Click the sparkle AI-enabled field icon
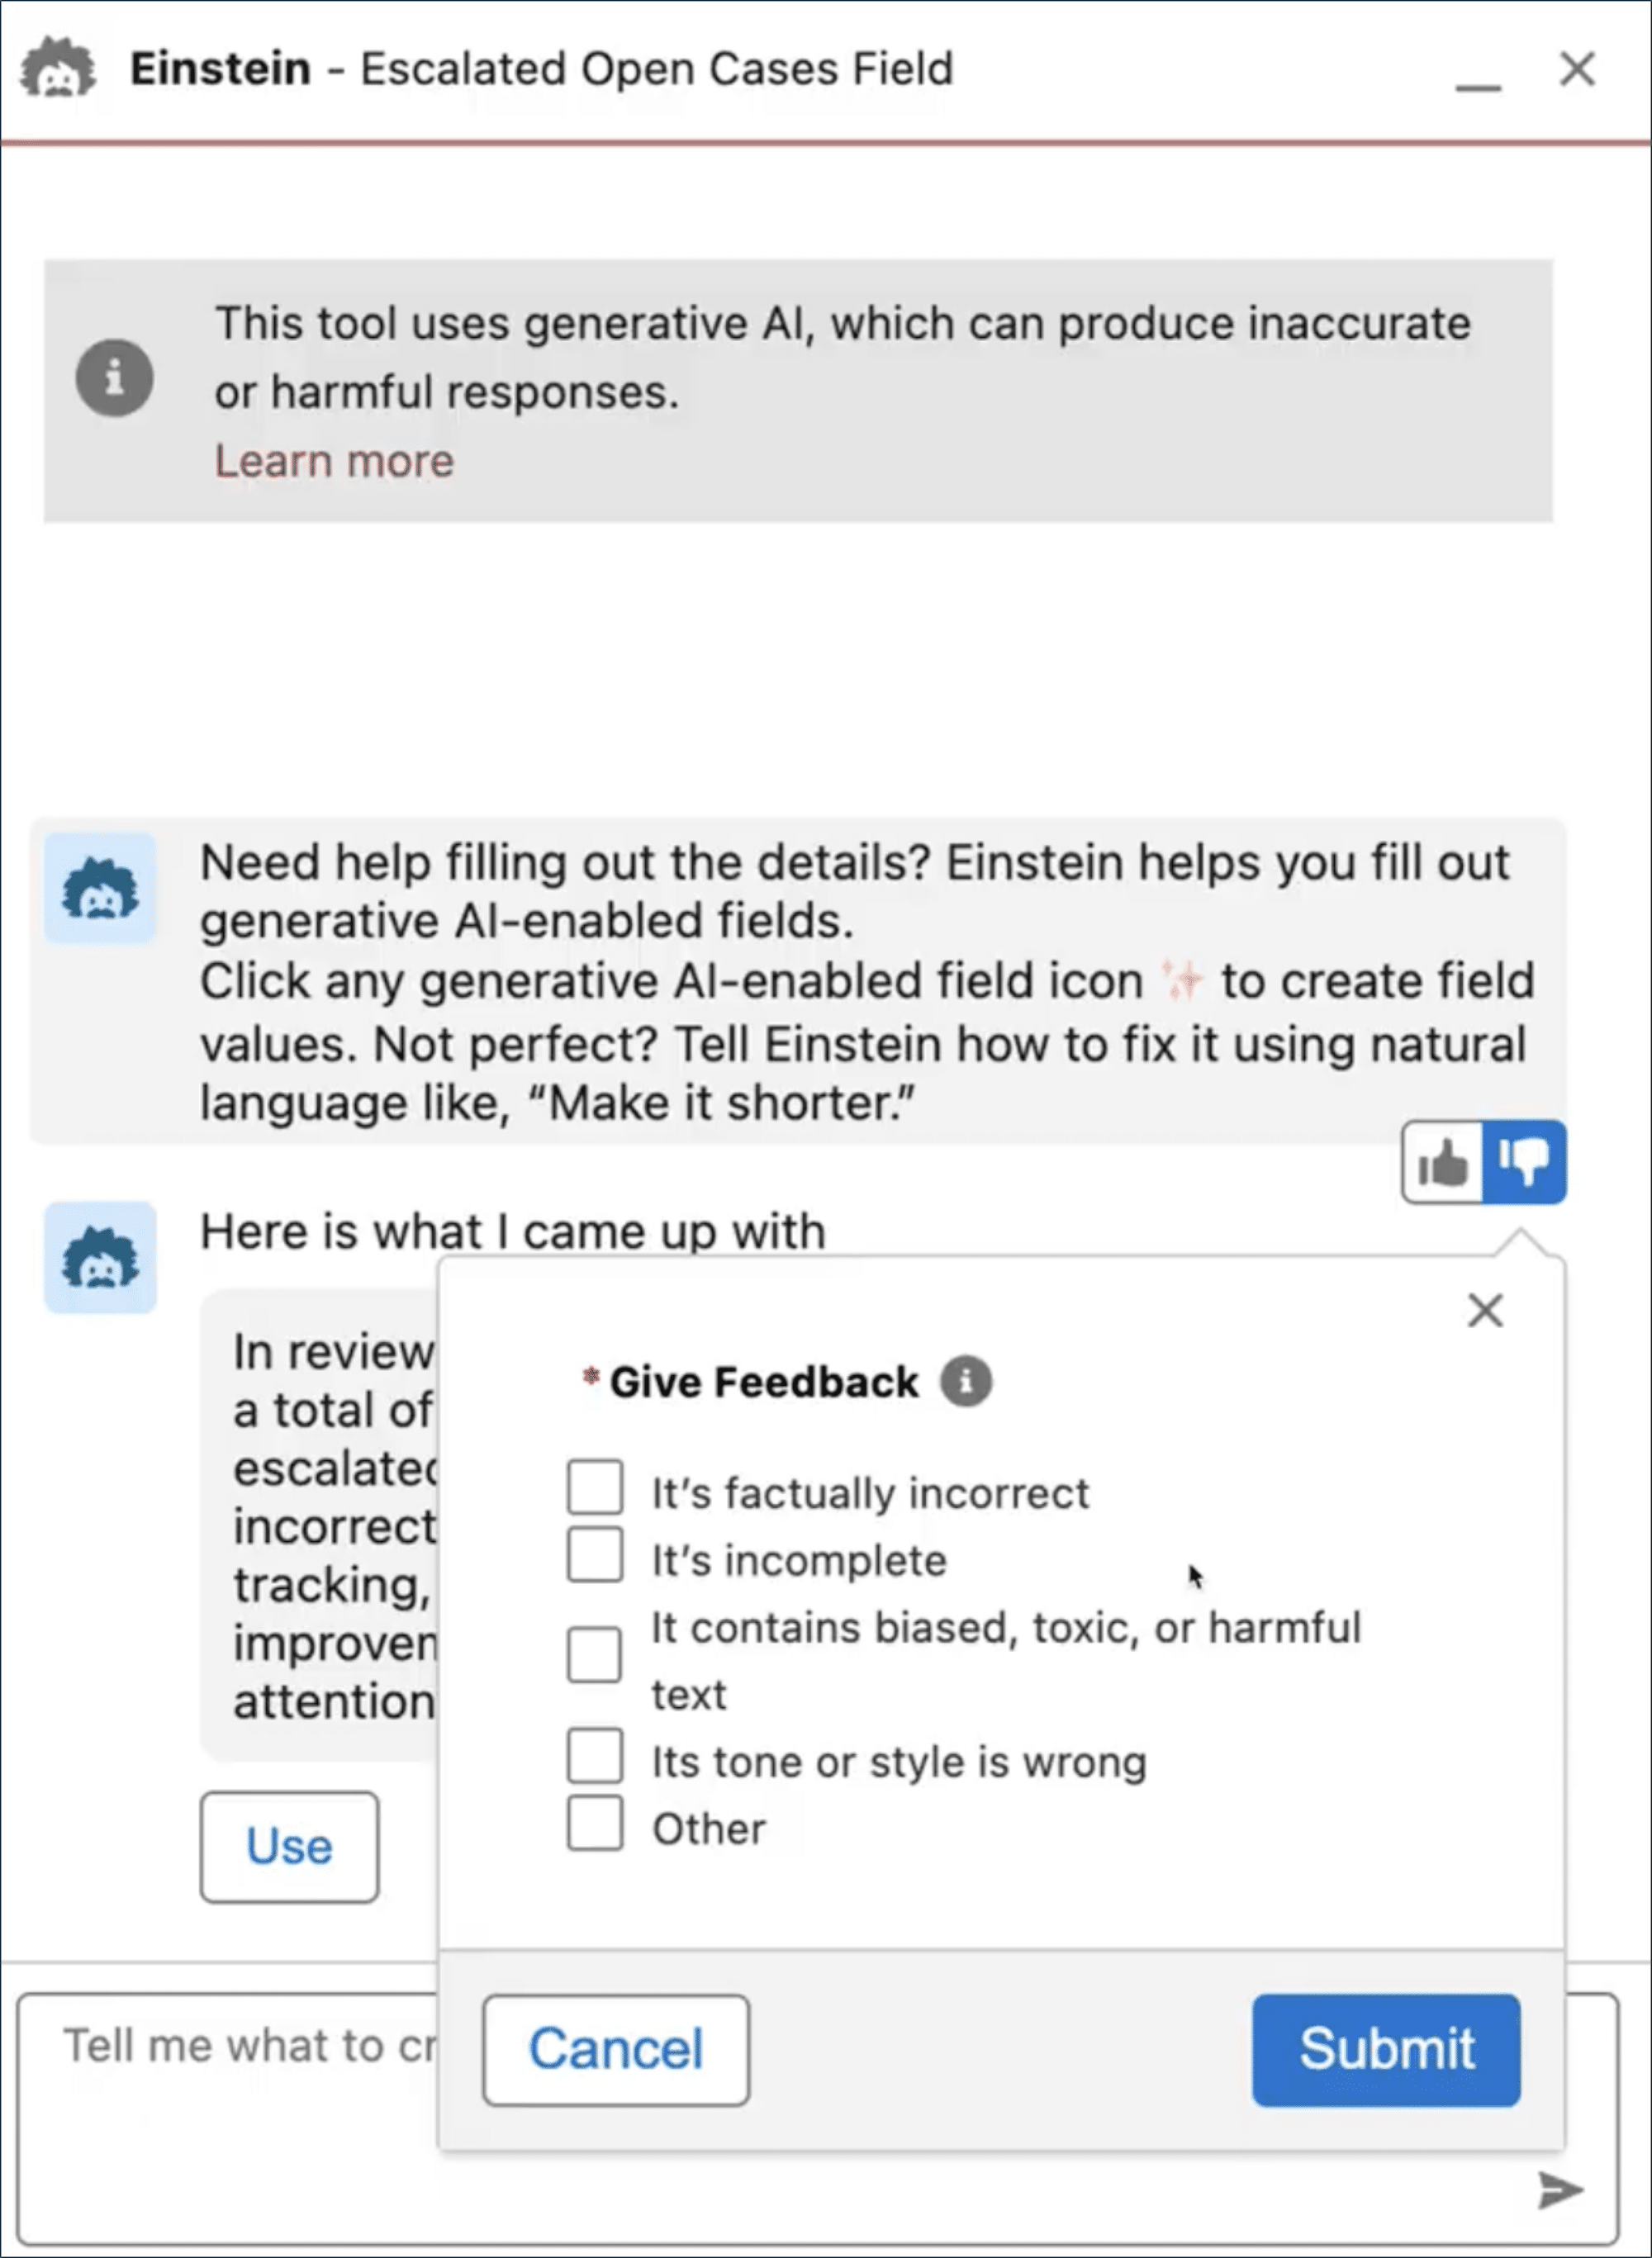This screenshot has width=1652, height=2258. click(x=1182, y=981)
